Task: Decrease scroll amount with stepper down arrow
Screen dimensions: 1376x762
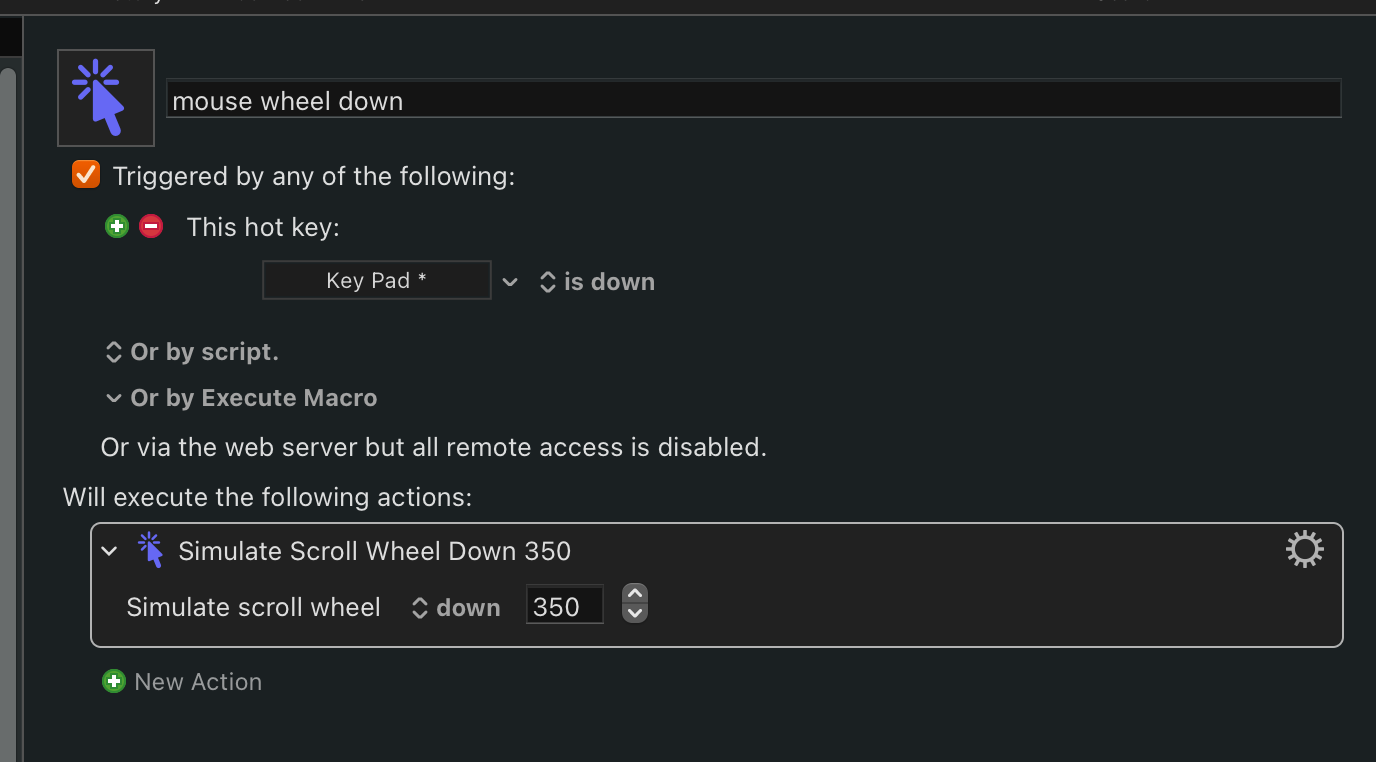Action: pos(635,613)
